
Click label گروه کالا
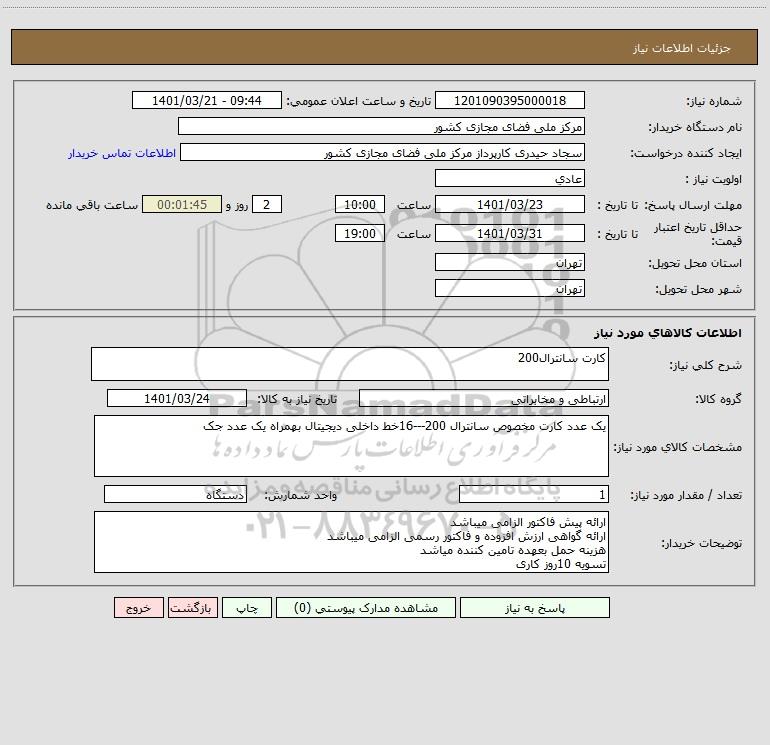point(718,400)
